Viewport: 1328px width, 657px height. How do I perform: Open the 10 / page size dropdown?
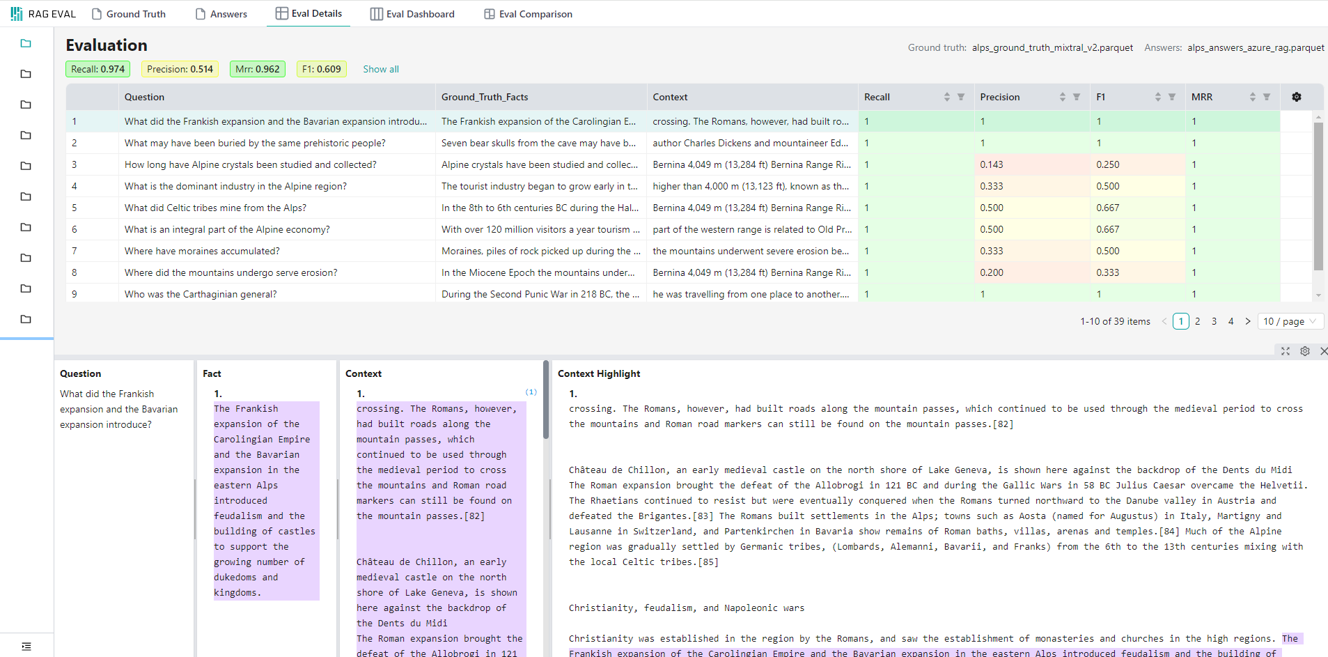[x=1289, y=321]
